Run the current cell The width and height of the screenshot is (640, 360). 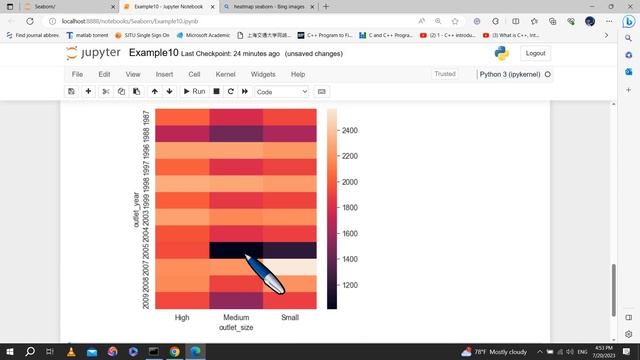(x=194, y=91)
